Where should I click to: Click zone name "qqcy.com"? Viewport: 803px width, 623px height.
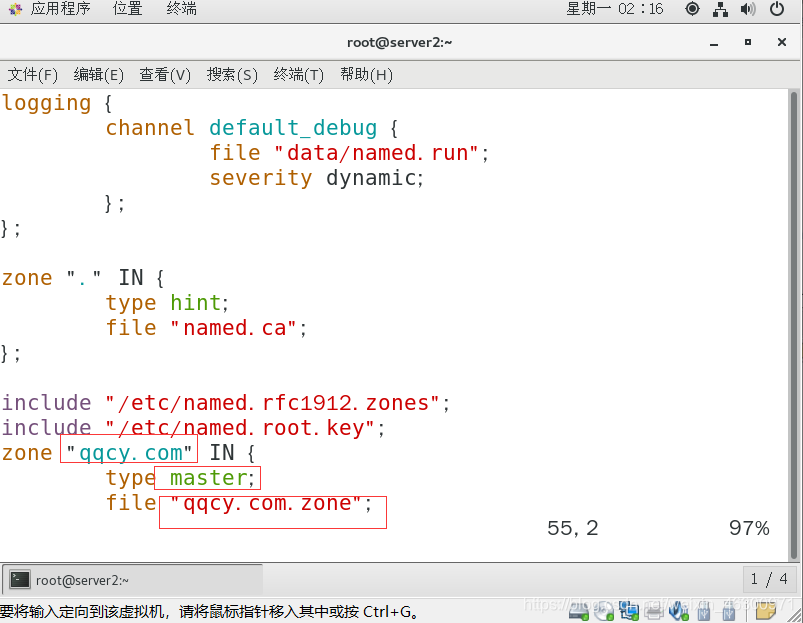click(x=129, y=454)
